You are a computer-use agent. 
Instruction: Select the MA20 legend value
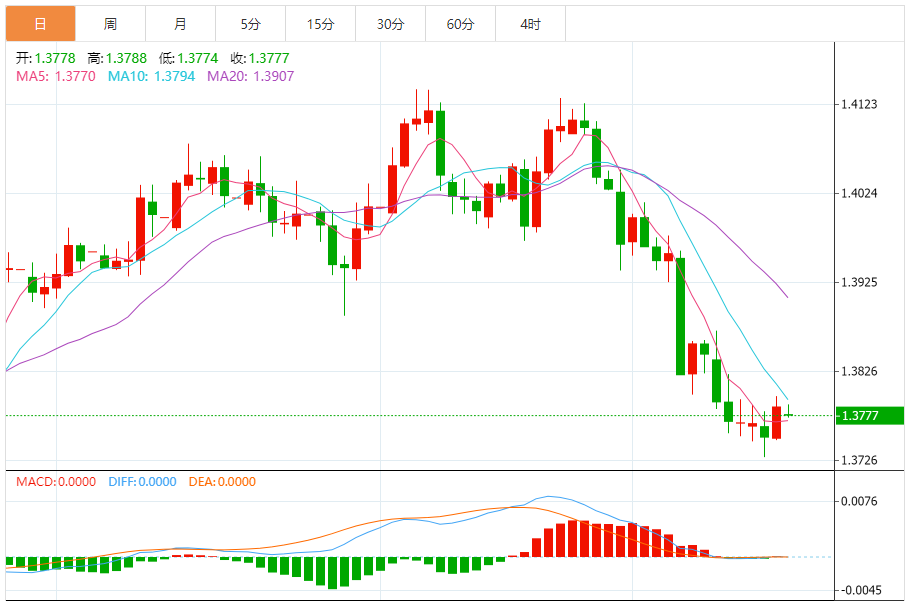click(250, 75)
